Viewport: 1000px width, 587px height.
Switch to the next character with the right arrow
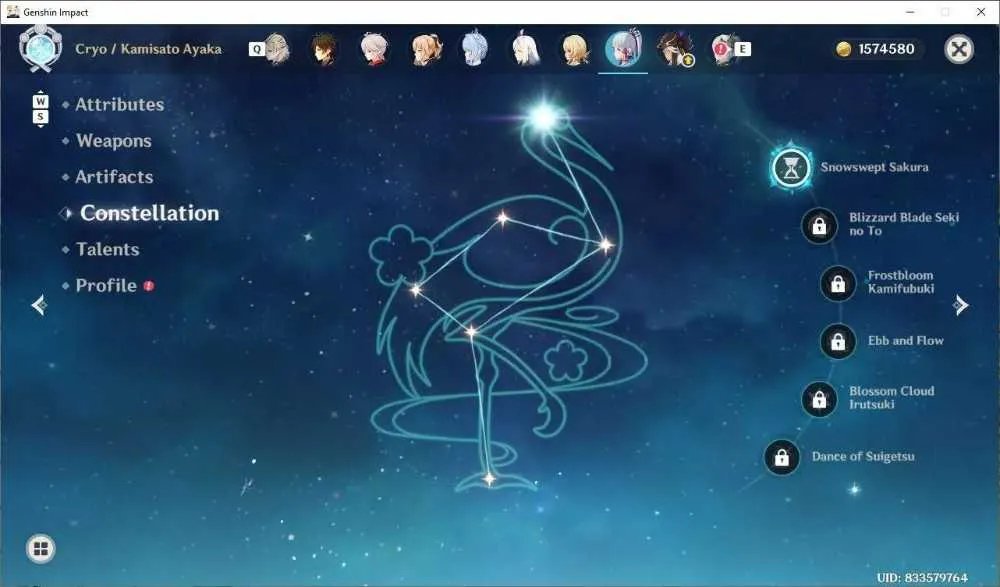(961, 306)
